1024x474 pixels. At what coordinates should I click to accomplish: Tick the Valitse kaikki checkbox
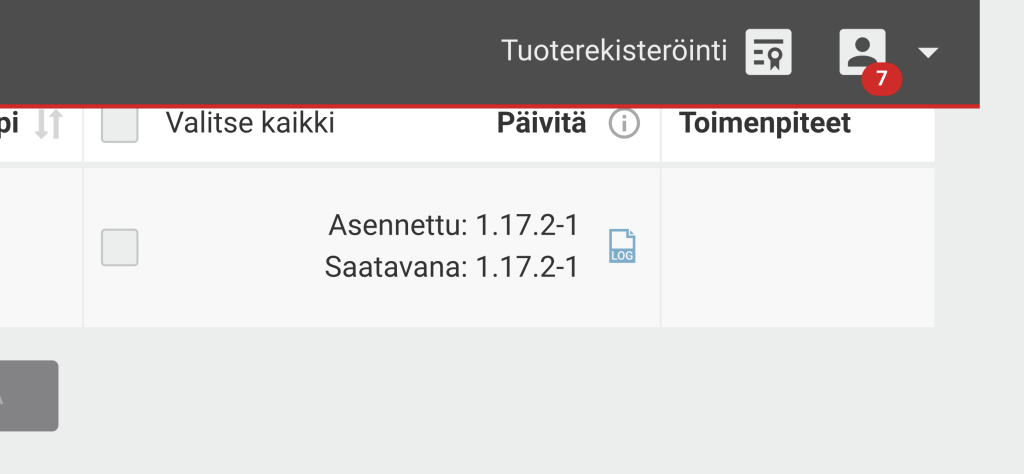click(x=120, y=124)
